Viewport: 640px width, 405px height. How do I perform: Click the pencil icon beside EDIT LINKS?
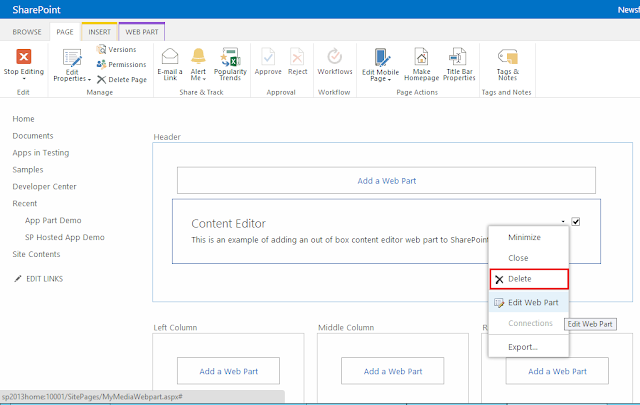click(x=18, y=279)
